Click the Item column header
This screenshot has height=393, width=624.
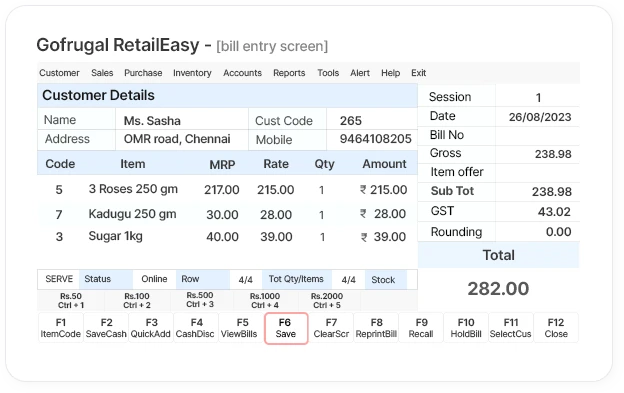click(133, 164)
